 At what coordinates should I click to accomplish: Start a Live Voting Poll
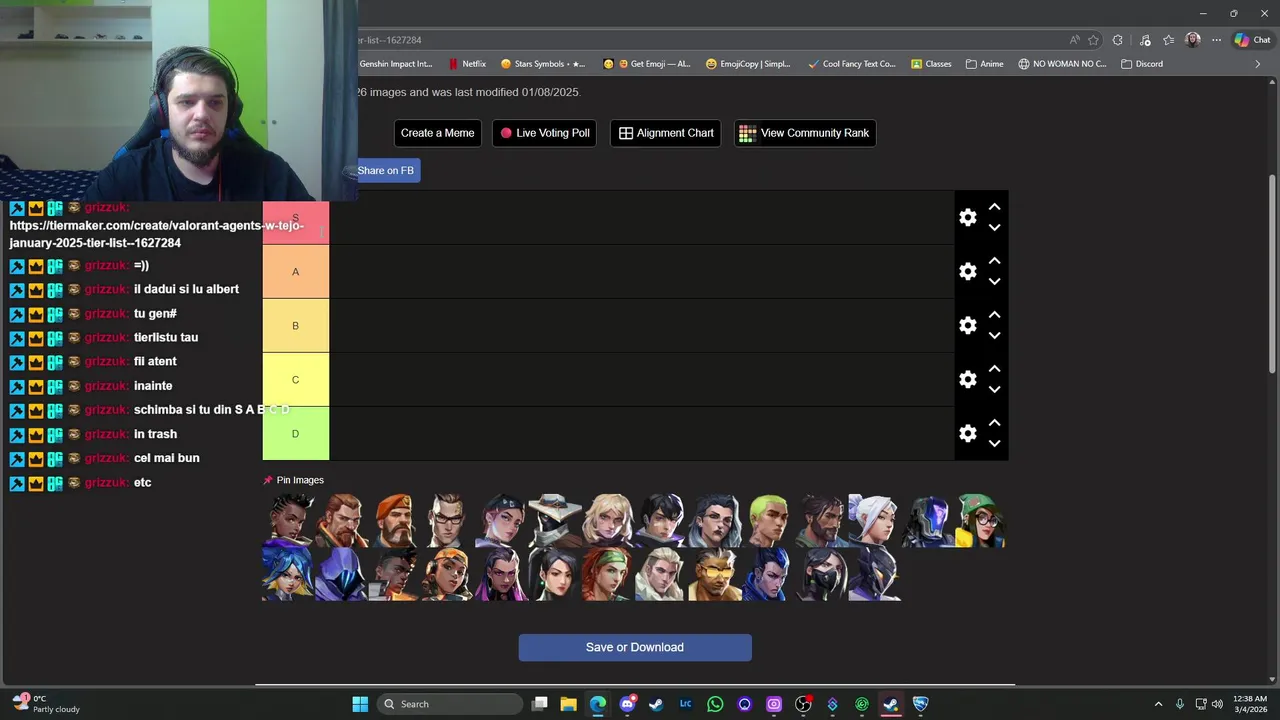(x=544, y=133)
